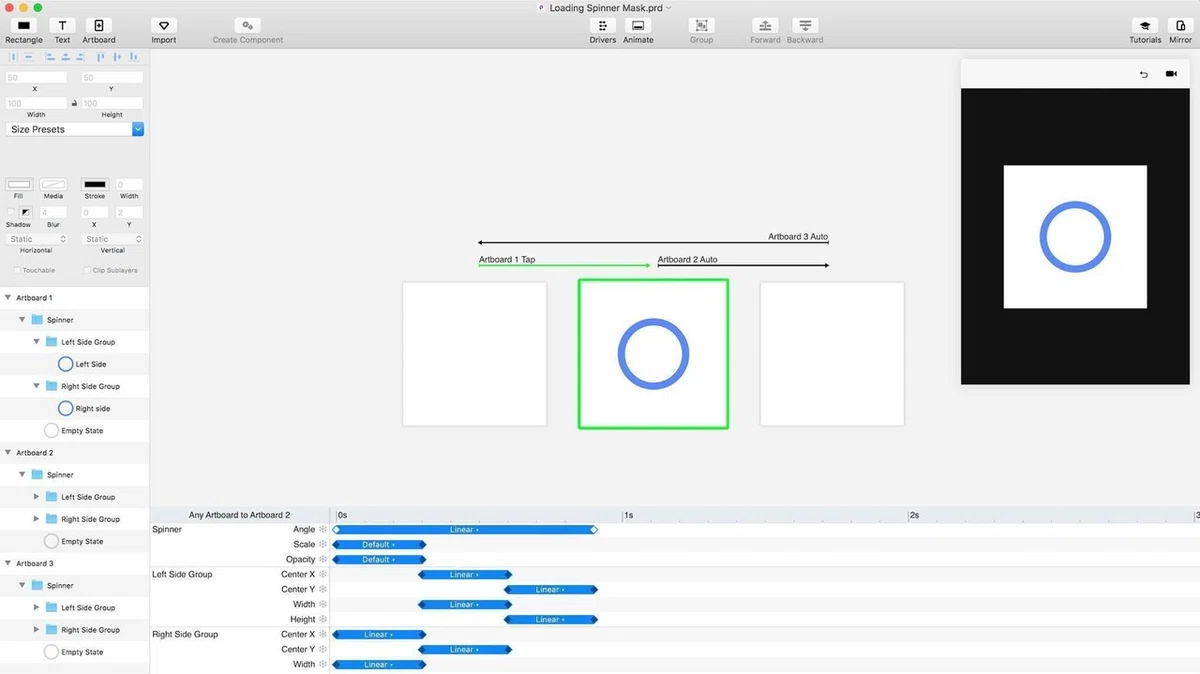Open the Drivers panel
The height and width of the screenshot is (674, 1200).
603,25
